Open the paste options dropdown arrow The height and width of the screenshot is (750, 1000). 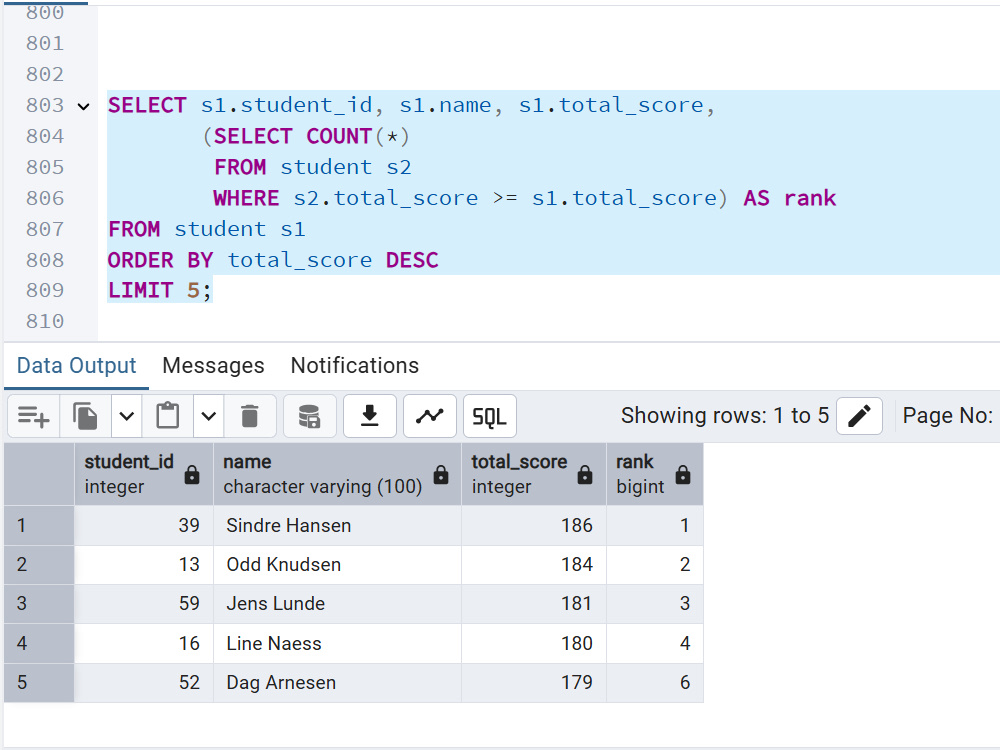[209, 416]
